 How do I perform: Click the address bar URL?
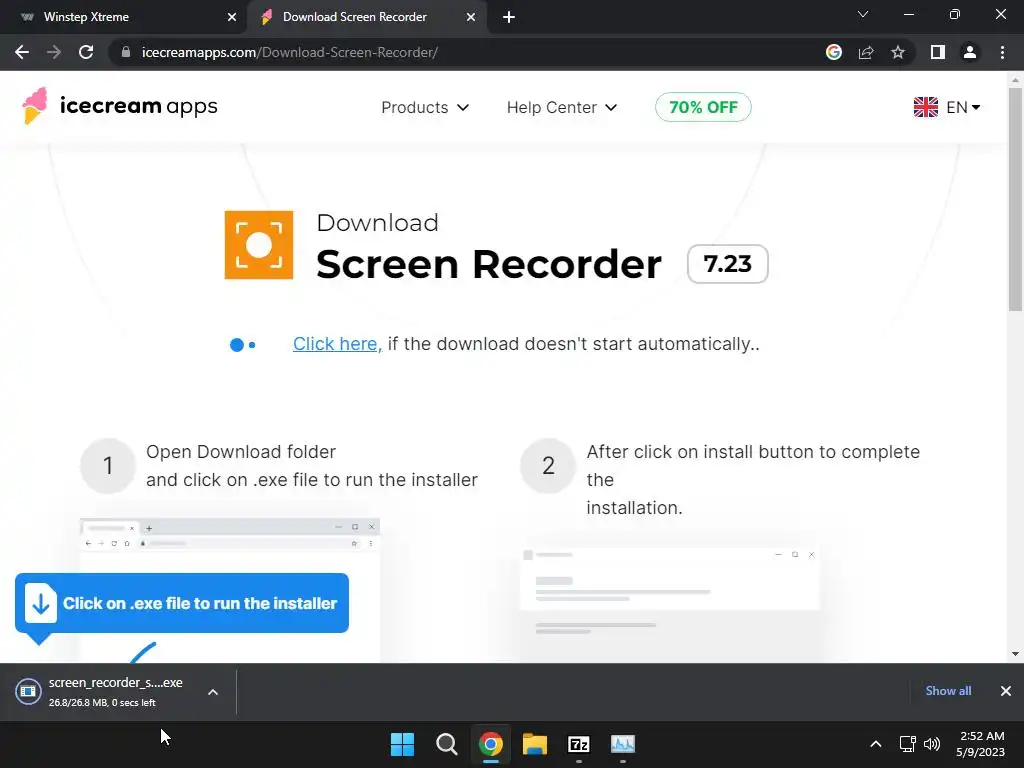pos(289,52)
